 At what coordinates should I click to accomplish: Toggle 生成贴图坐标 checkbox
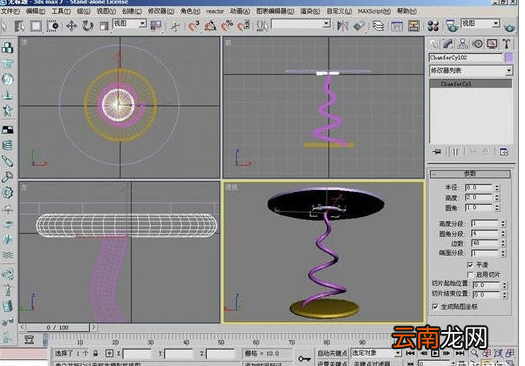click(435, 306)
